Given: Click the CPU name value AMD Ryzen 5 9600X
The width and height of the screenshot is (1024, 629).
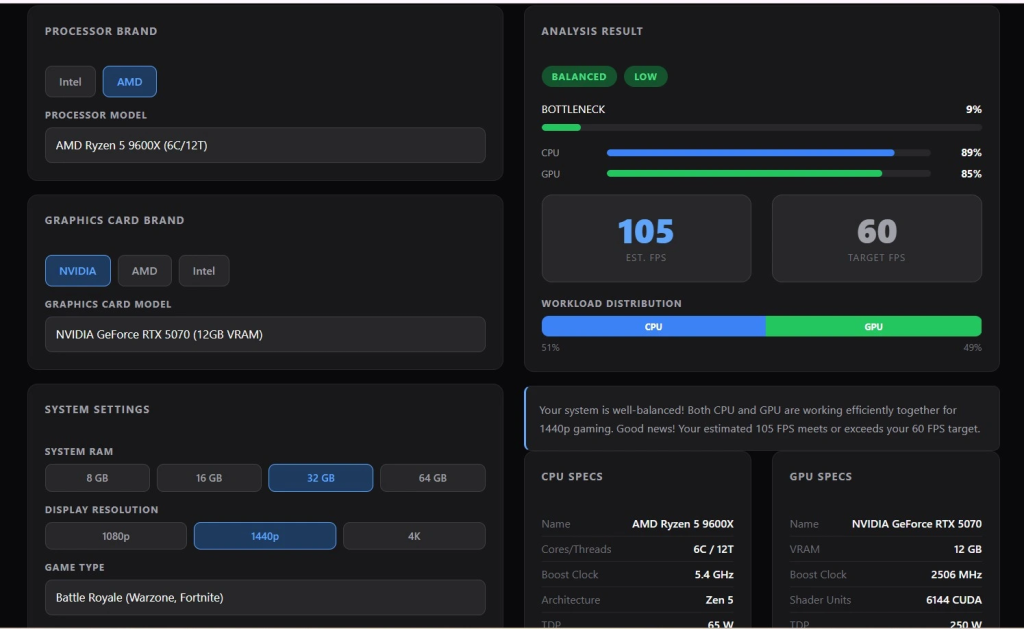Looking at the screenshot, I should pos(682,524).
